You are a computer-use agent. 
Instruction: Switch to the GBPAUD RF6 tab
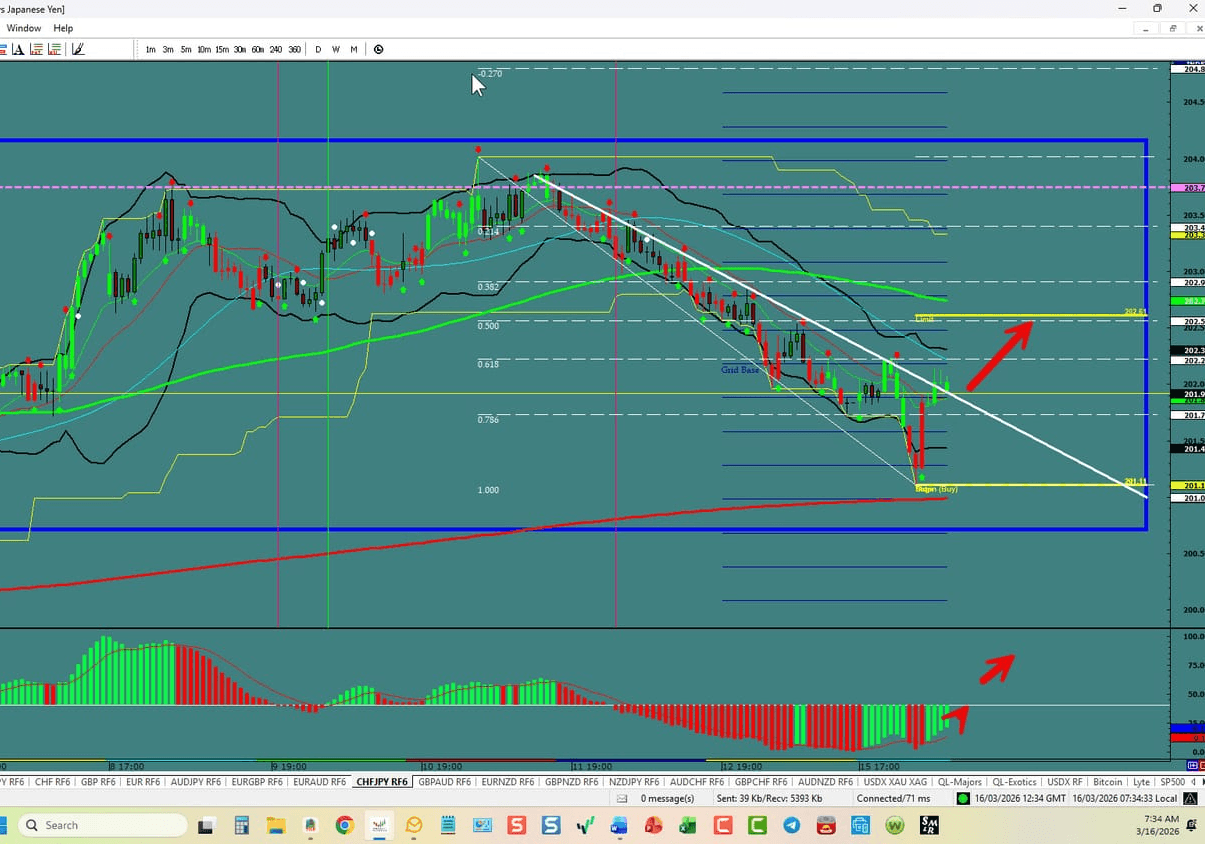tap(444, 781)
